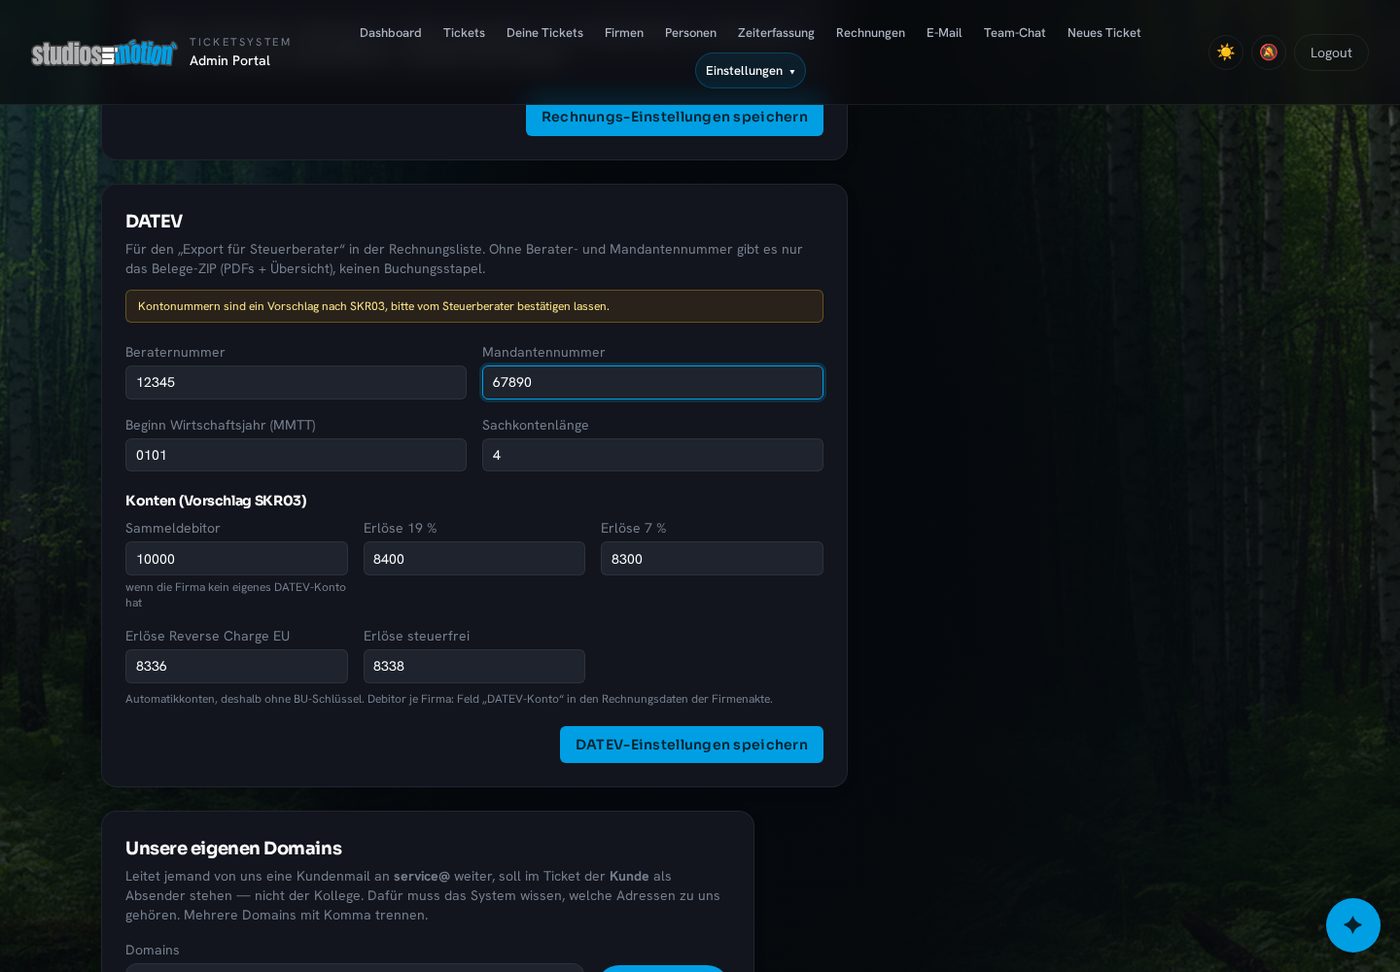Screen dimensions: 1400x972
Task: Open Deine Tickets in navigation
Action: [x=545, y=33]
